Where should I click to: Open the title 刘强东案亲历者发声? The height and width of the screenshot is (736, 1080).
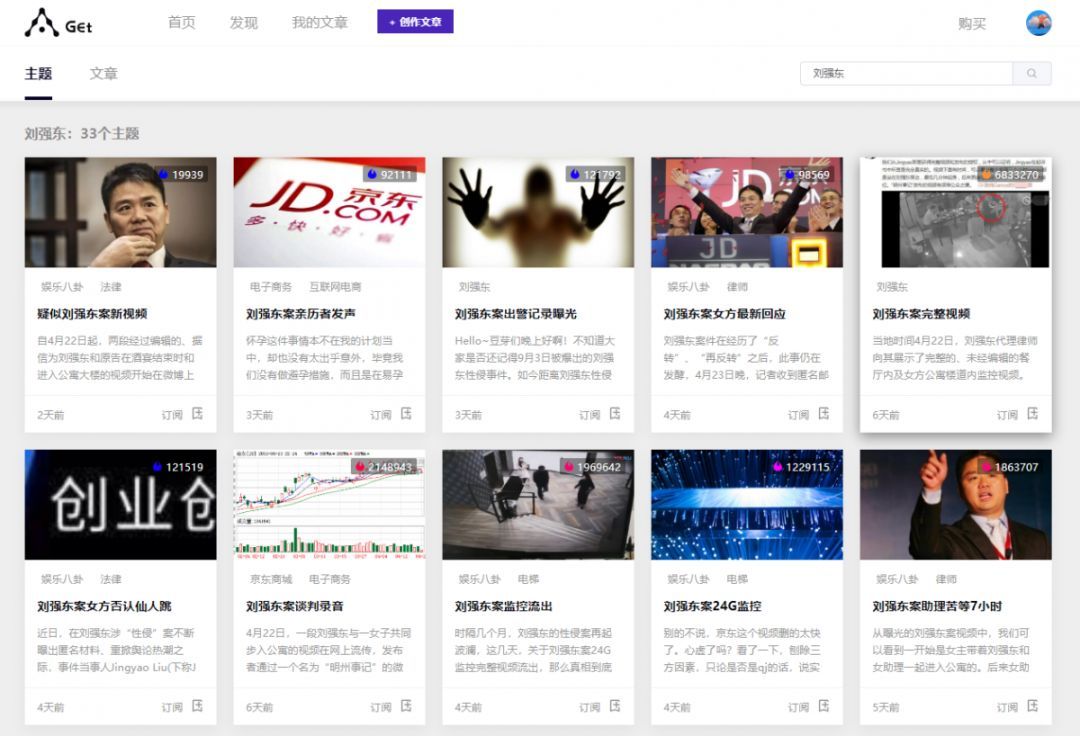(x=301, y=313)
